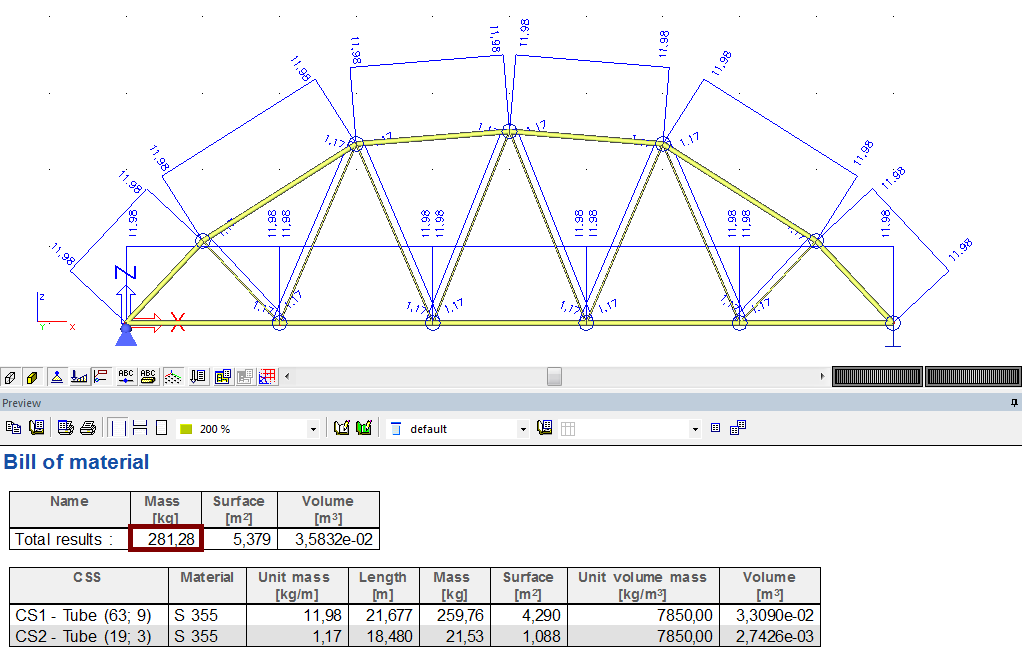Expand the empty table selection dropdown

point(695,429)
